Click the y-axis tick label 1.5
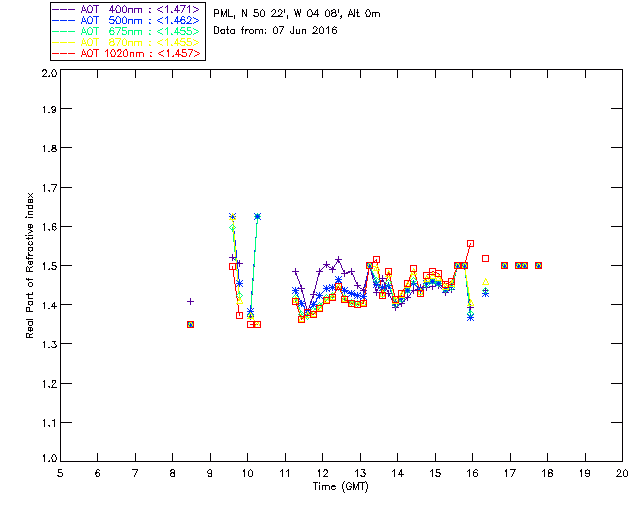 (x=49, y=266)
